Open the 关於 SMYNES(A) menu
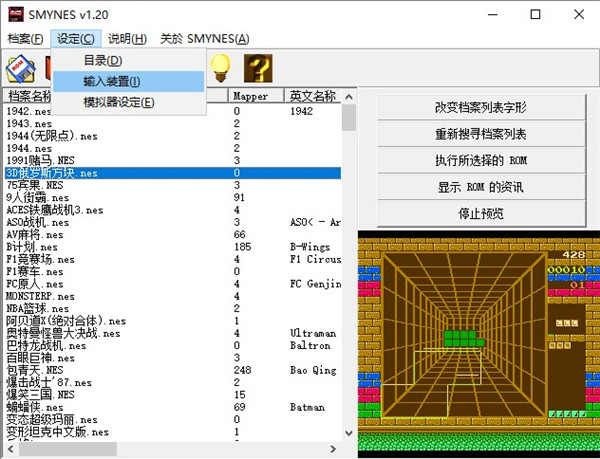600x459 pixels. coord(205,39)
